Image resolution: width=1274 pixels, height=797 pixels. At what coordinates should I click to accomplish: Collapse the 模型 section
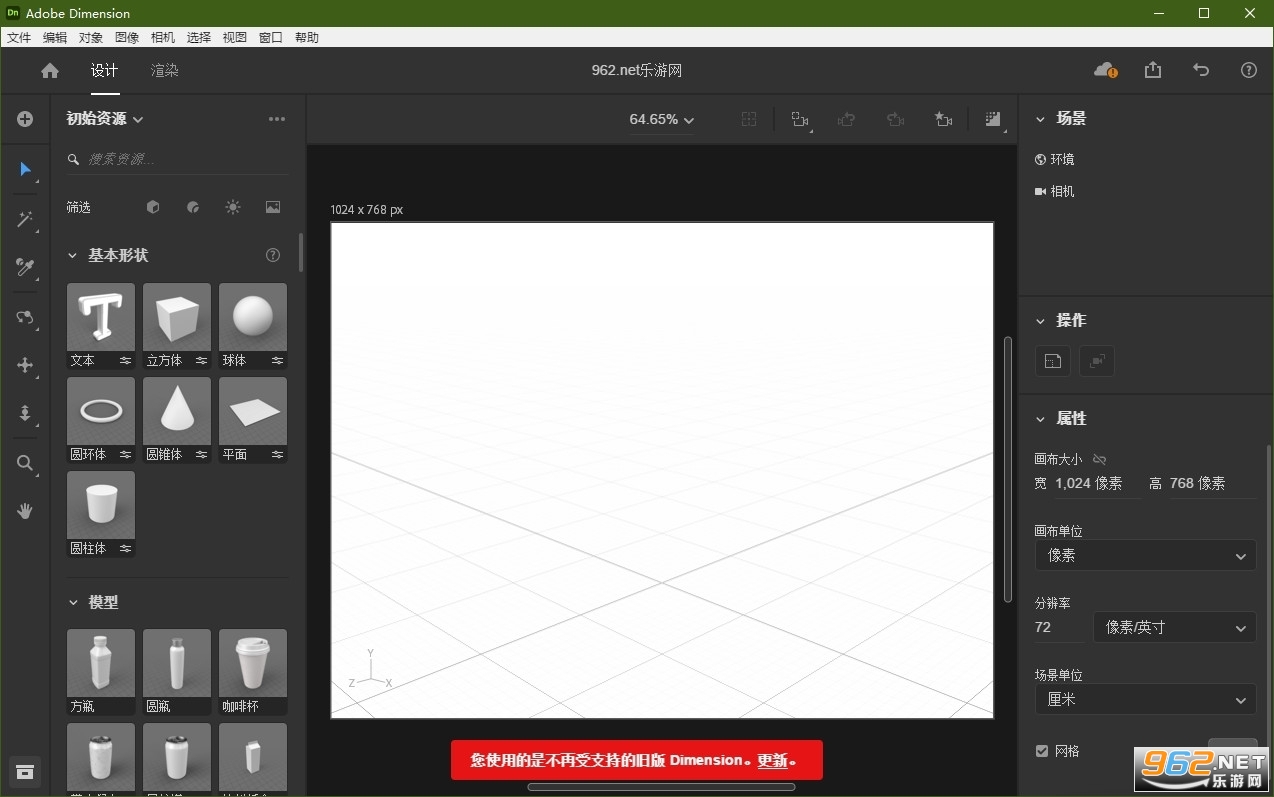click(x=72, y=602)
